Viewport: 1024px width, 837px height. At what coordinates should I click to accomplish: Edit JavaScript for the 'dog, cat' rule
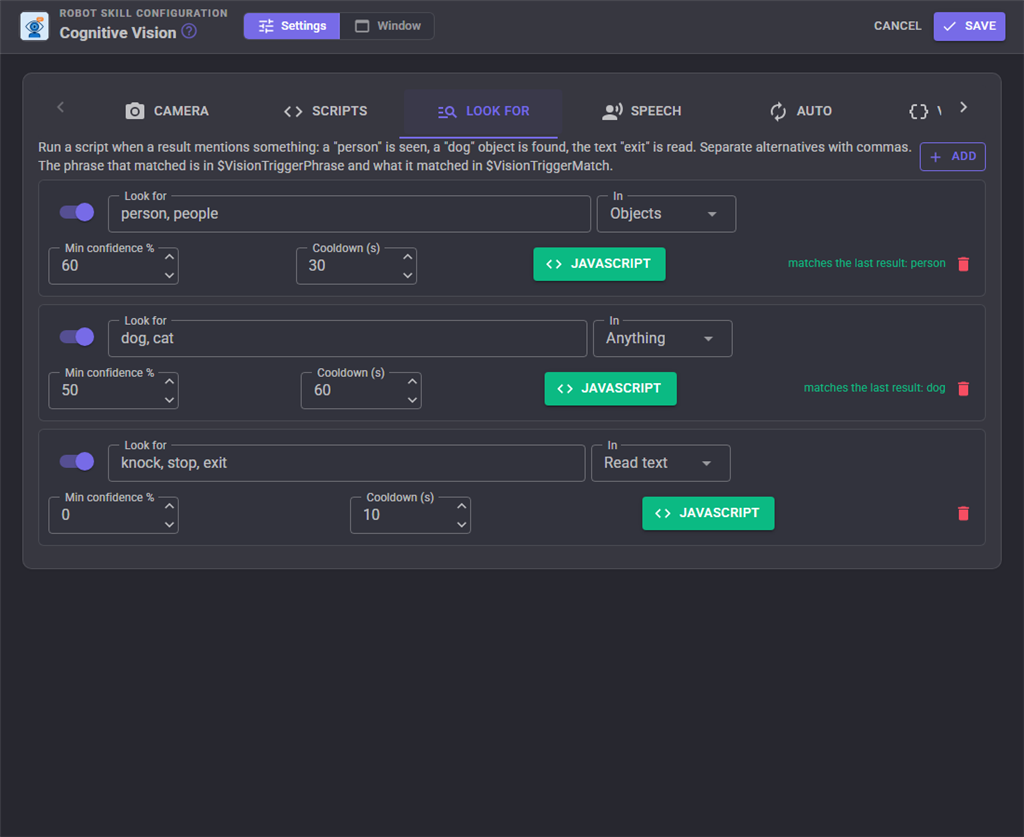click(610, 388)
